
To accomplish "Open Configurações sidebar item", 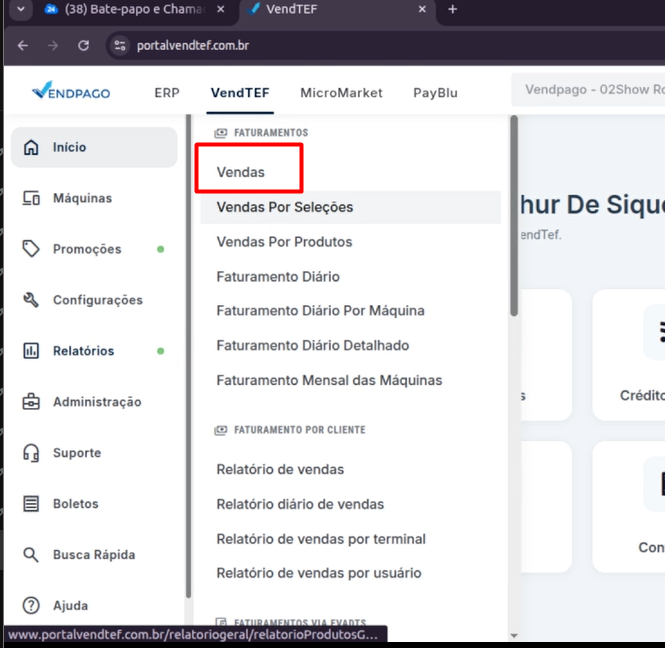I will point(94,300).
